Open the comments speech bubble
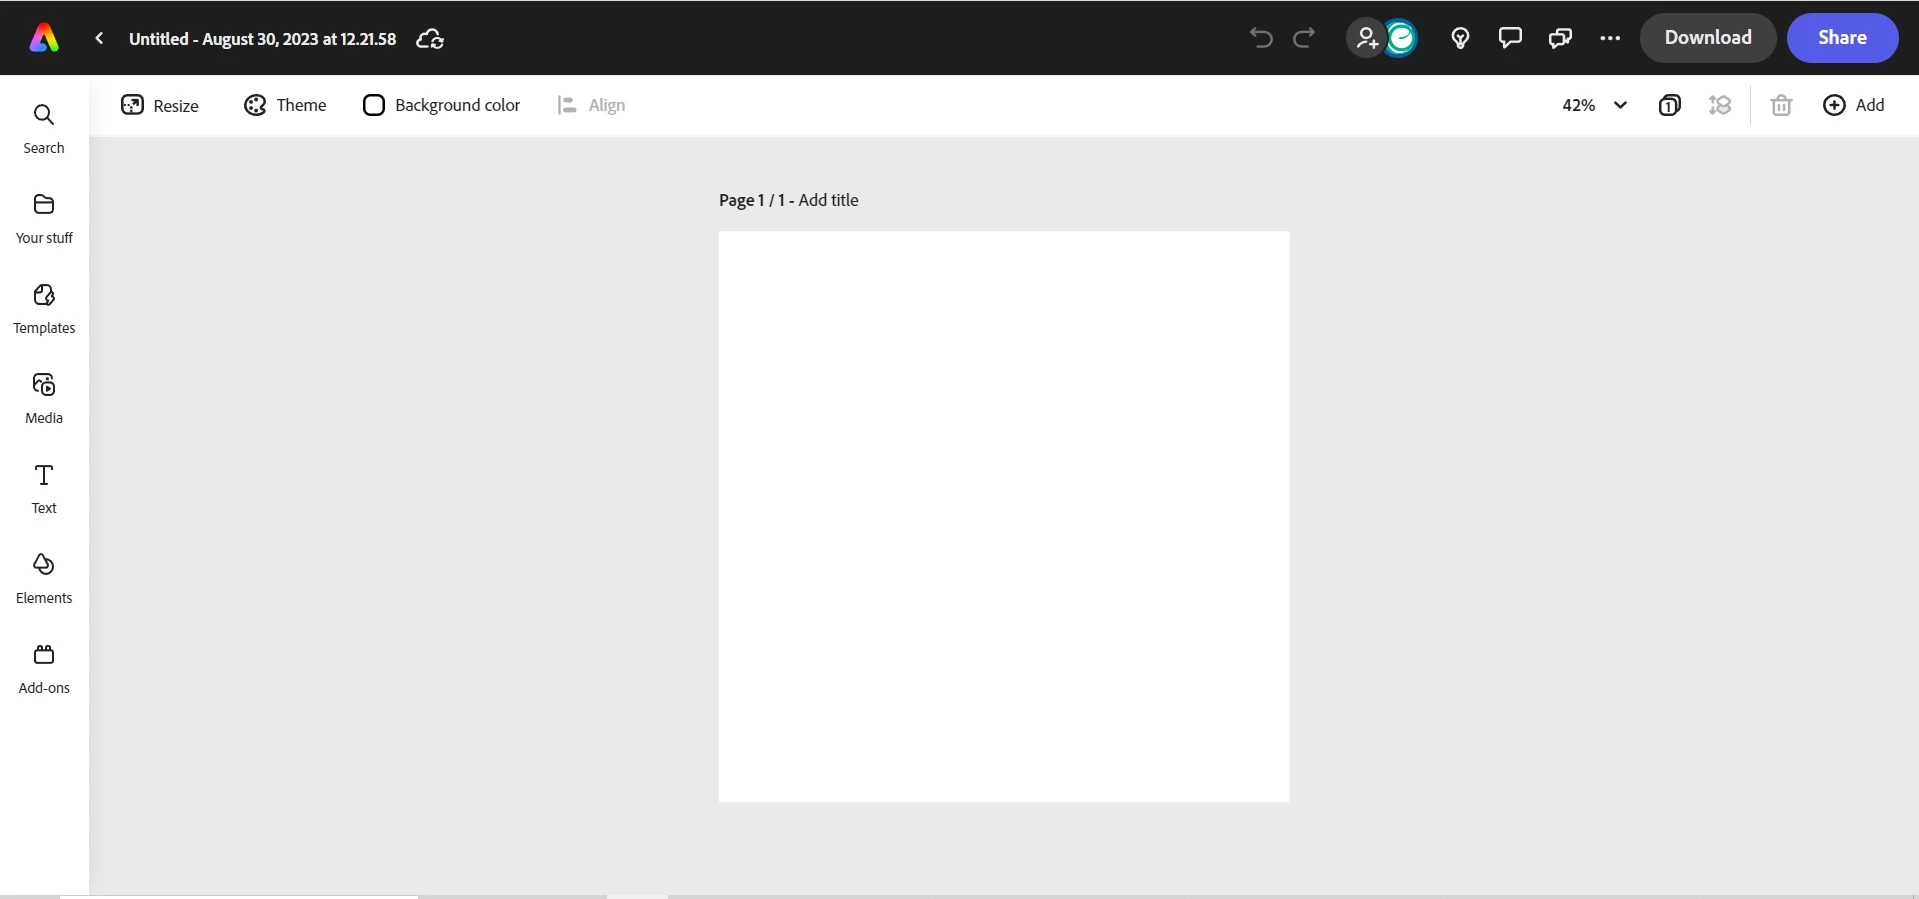Viewport: 1919px width, 899px height. point(1510,38)
